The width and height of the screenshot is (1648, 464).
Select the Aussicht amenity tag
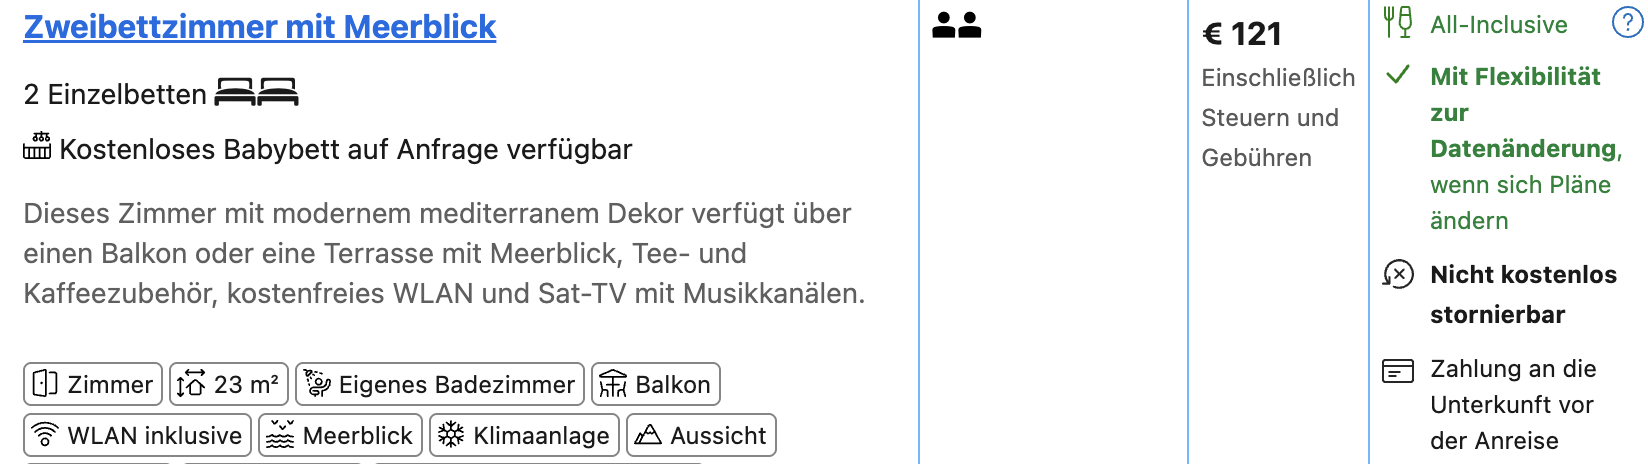[701, 435]
